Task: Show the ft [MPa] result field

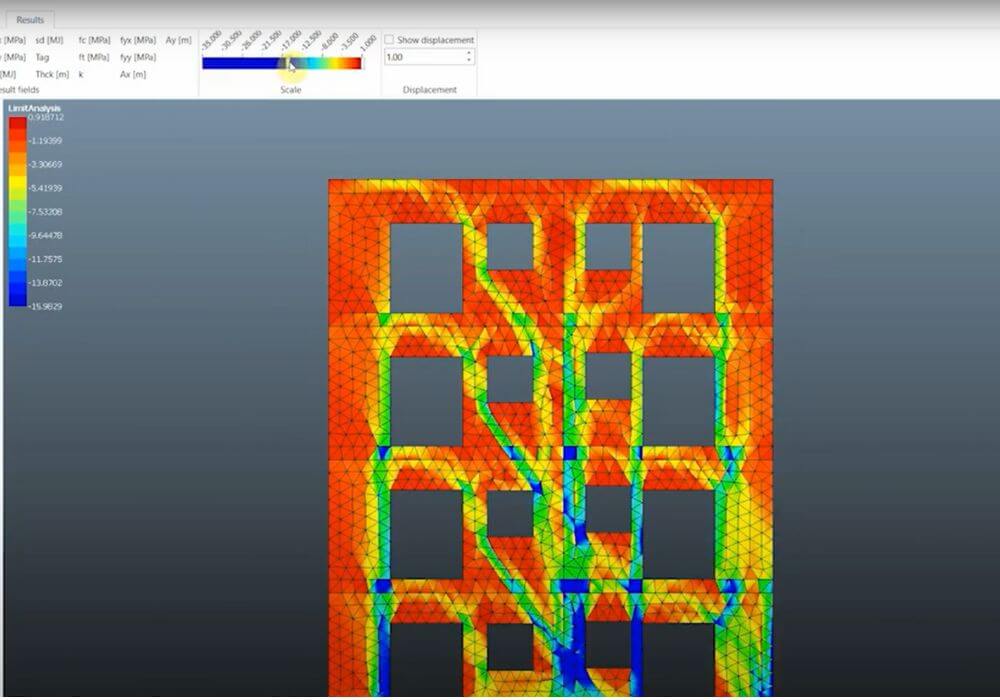Action: point(94,57)
